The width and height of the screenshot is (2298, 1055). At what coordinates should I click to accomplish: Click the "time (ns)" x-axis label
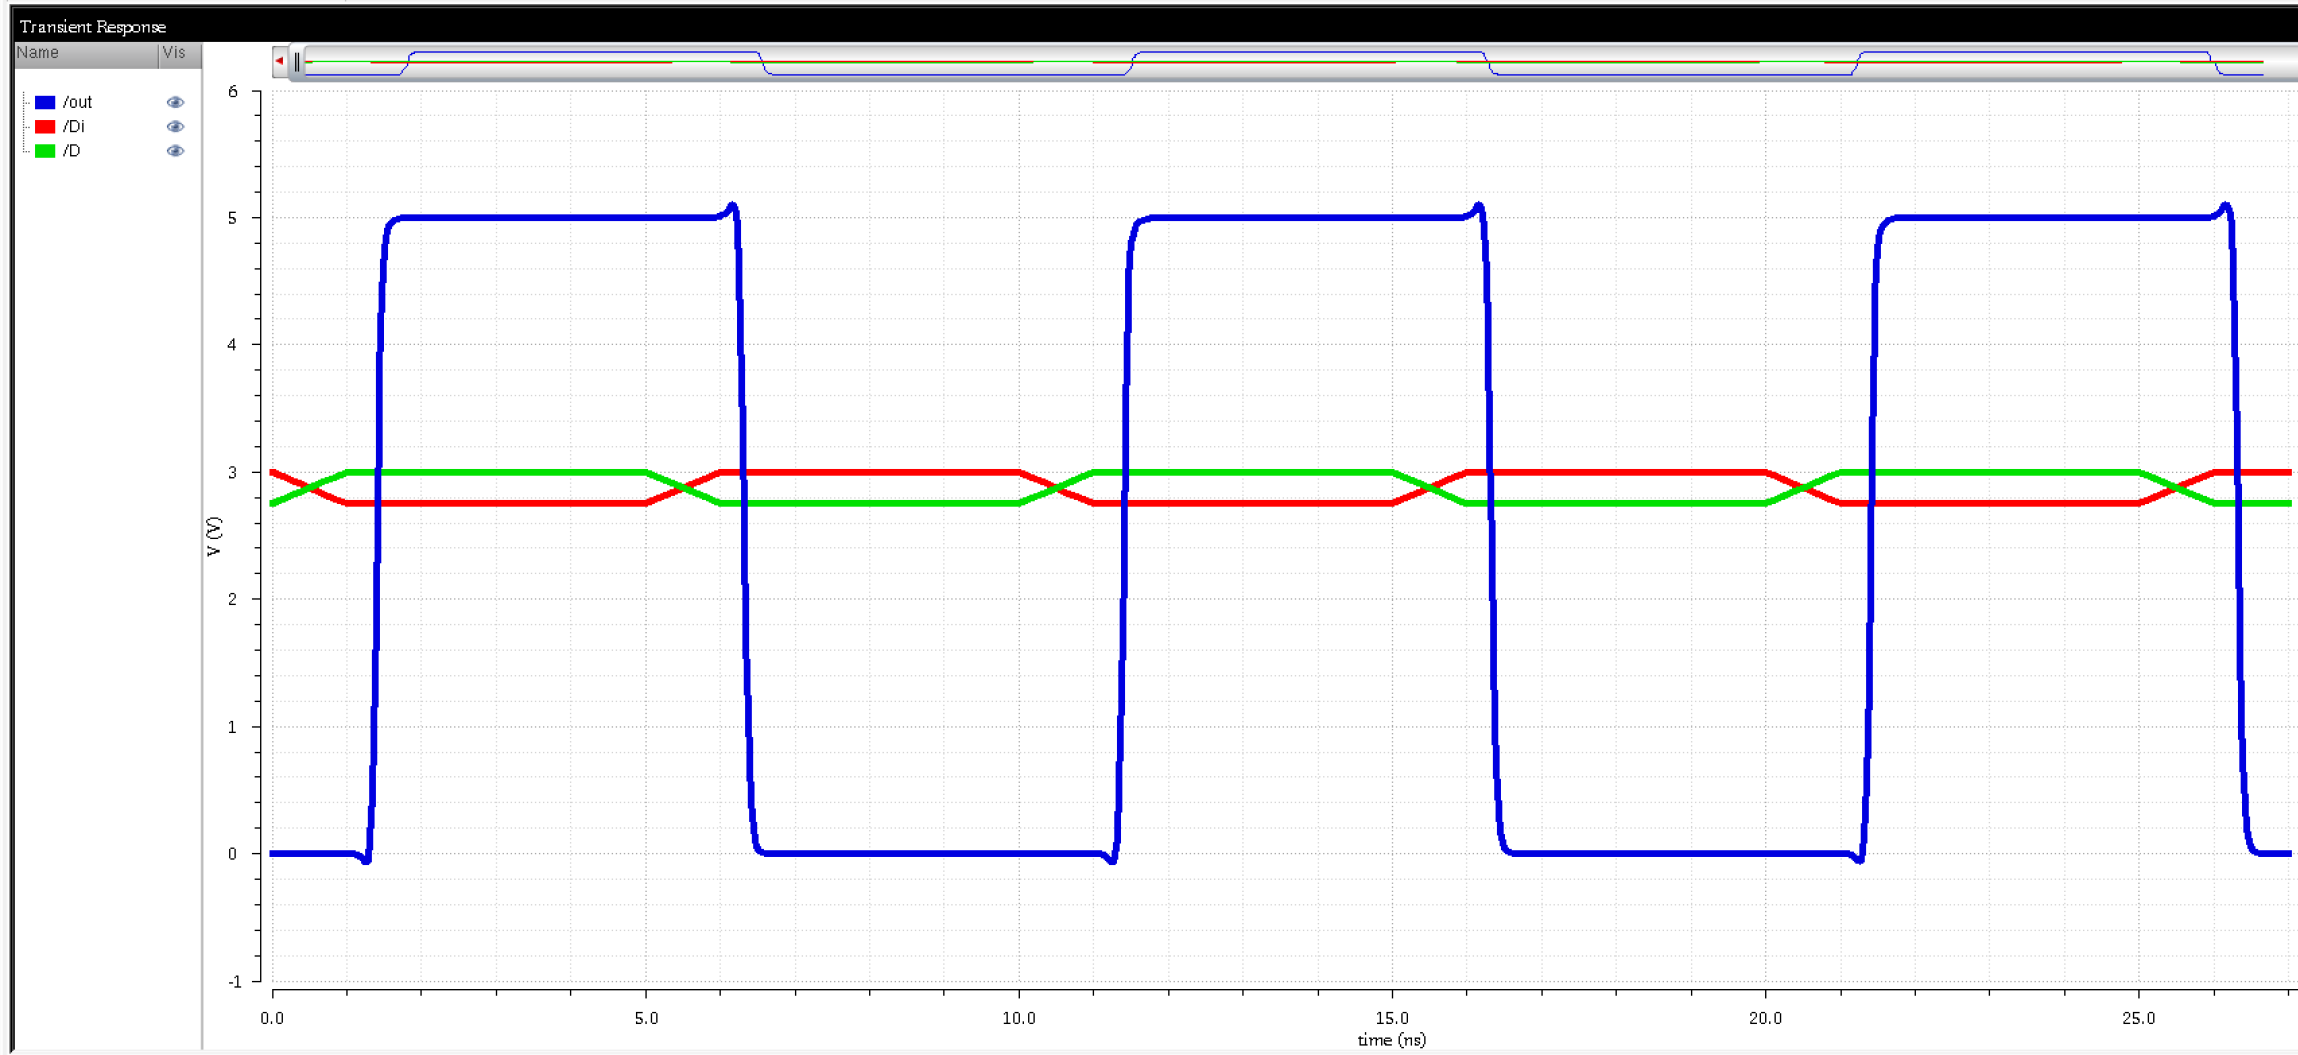pos(1391,1040)
